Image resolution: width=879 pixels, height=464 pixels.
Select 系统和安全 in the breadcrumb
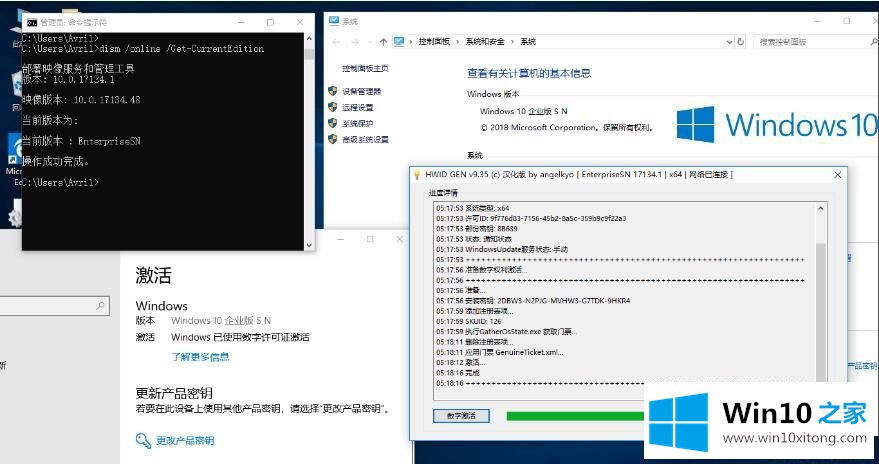click(485, 42)
